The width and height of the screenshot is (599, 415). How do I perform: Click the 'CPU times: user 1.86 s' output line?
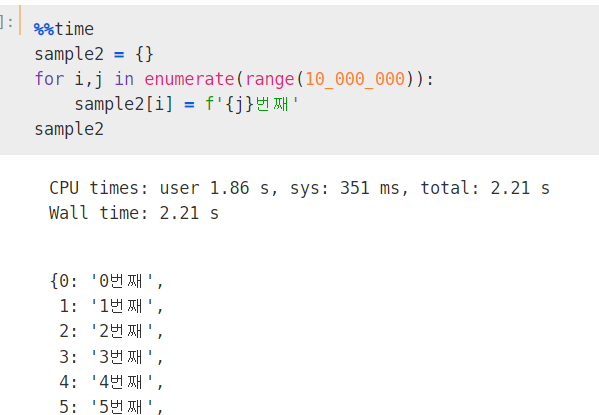click(x=300, y=188)
